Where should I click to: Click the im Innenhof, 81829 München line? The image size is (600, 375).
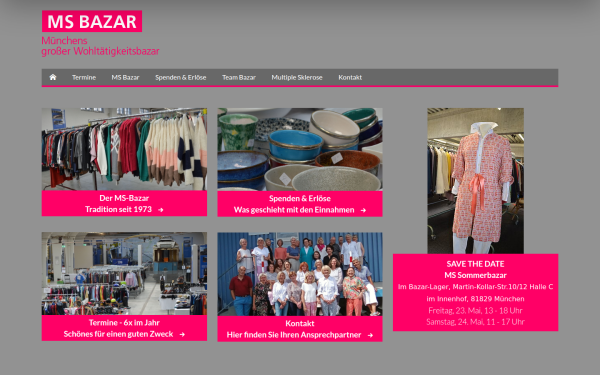(x=475, y=298)
